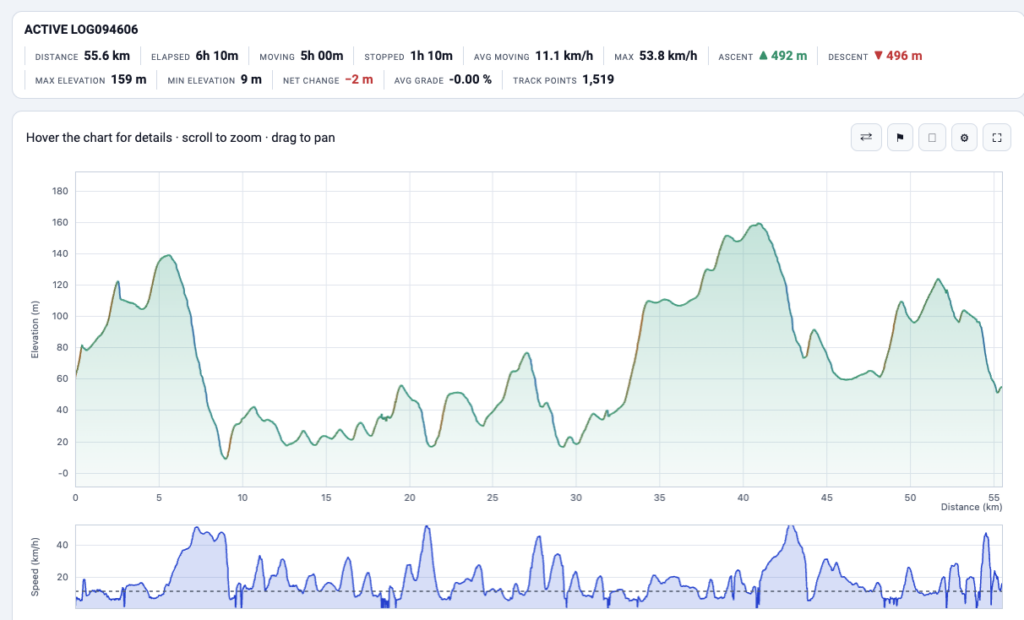Image resolution: width=1024 pixels, height=620 pixels.
Task: Click the "Hover the chart for details" hint text
Action: click(99, 137)
